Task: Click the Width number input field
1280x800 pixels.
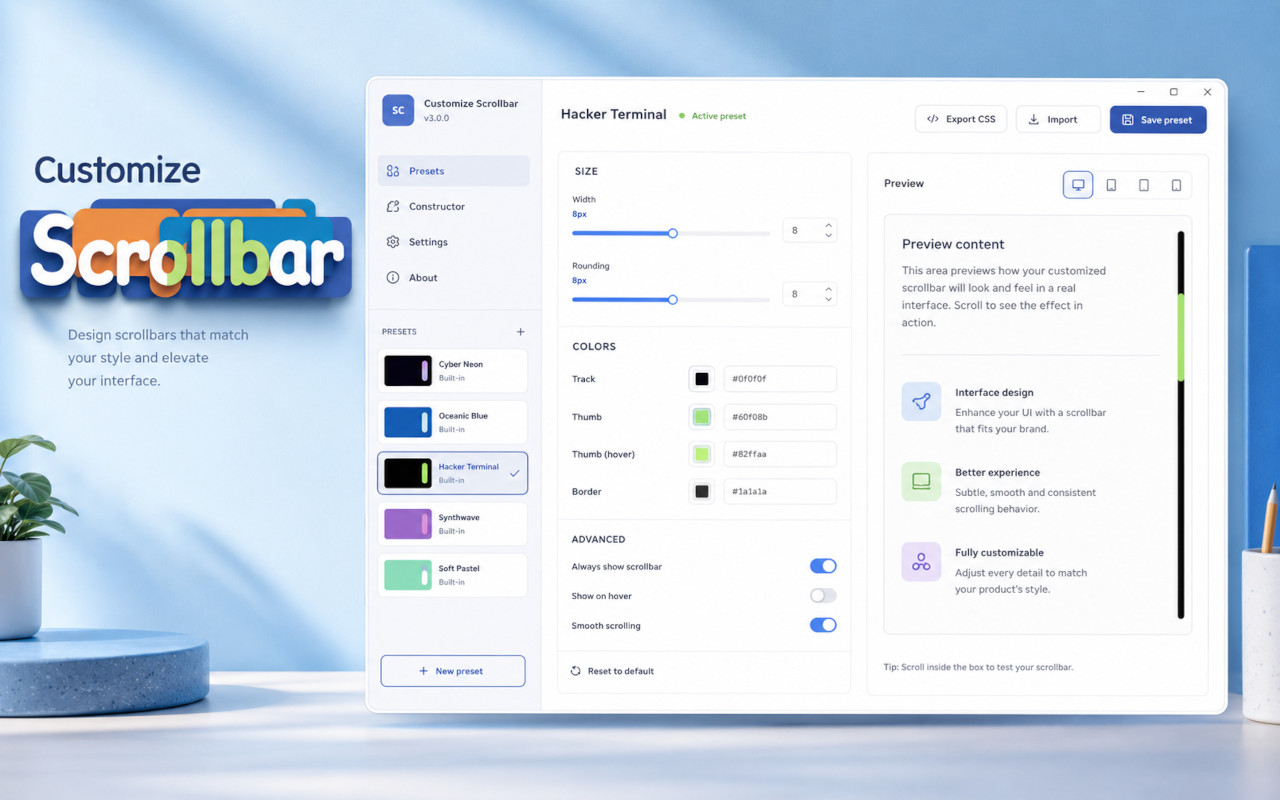Action: click(810, 230)
